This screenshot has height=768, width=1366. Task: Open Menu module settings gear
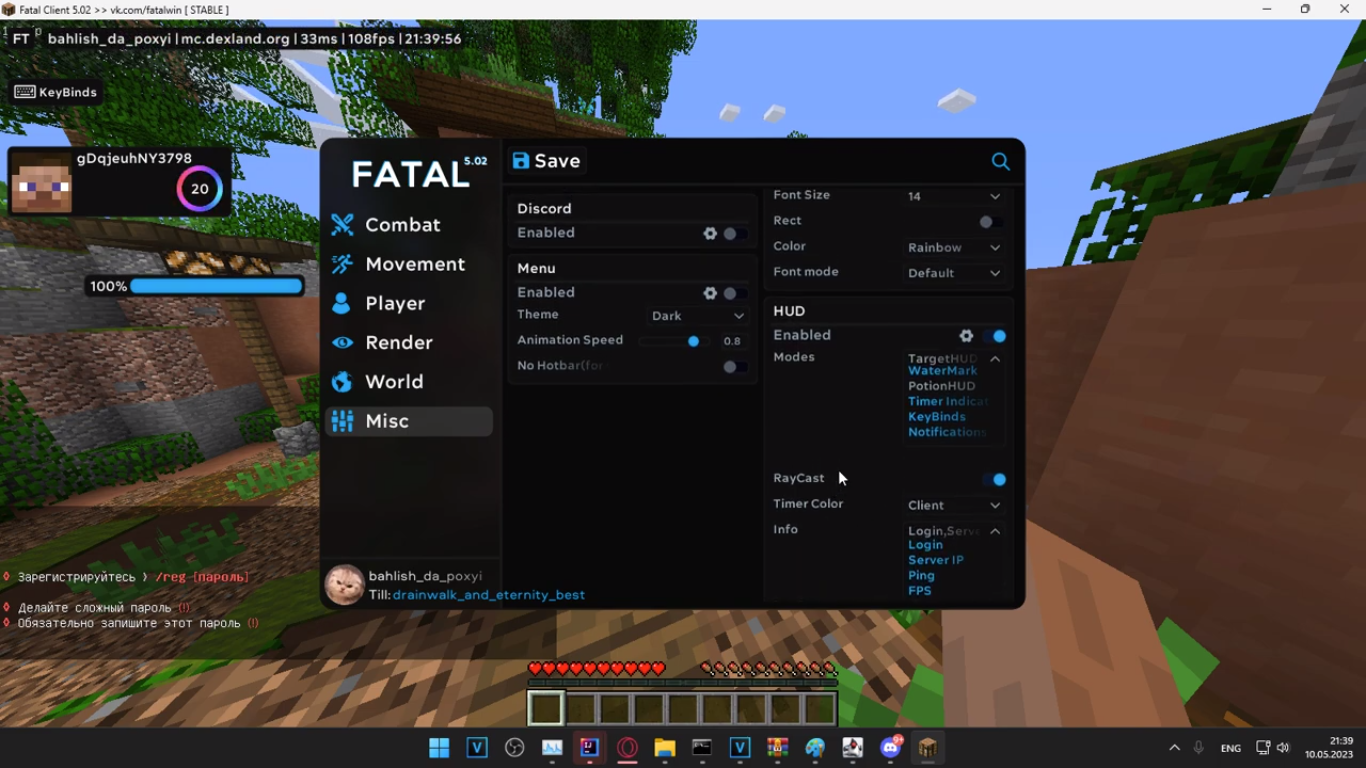[710, 293]
